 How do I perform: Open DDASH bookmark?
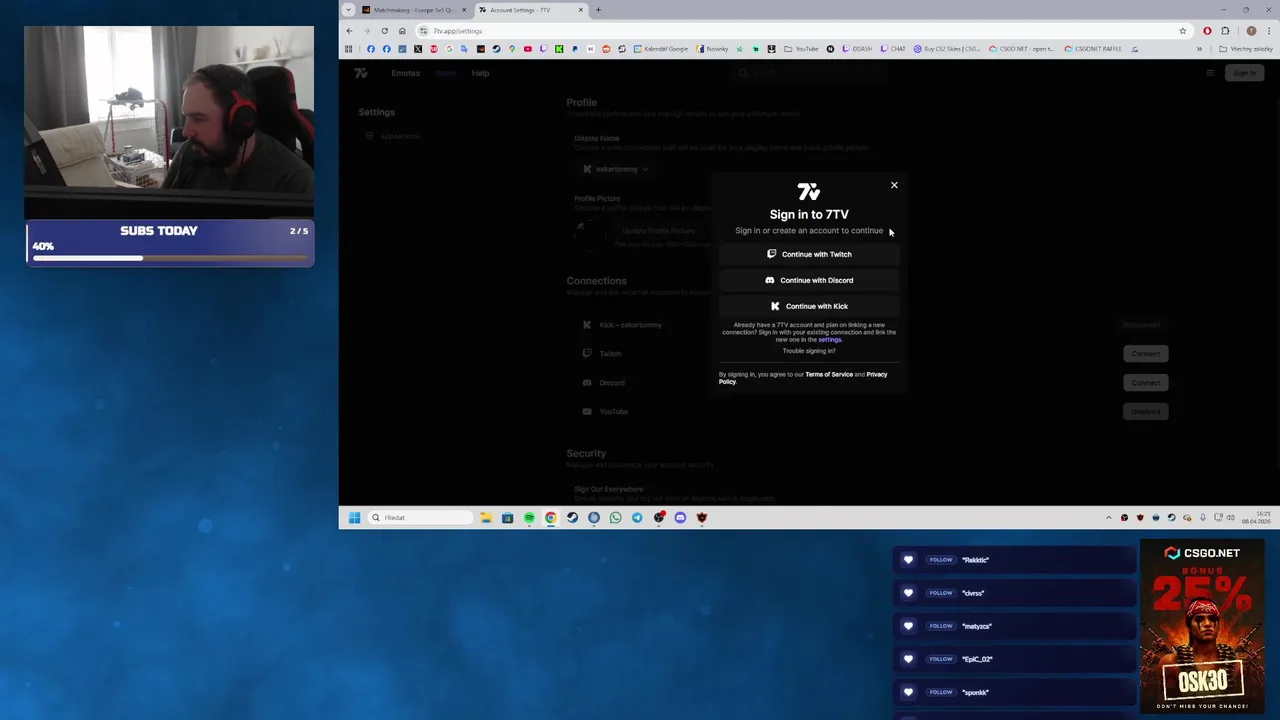(x=858, y=49)
